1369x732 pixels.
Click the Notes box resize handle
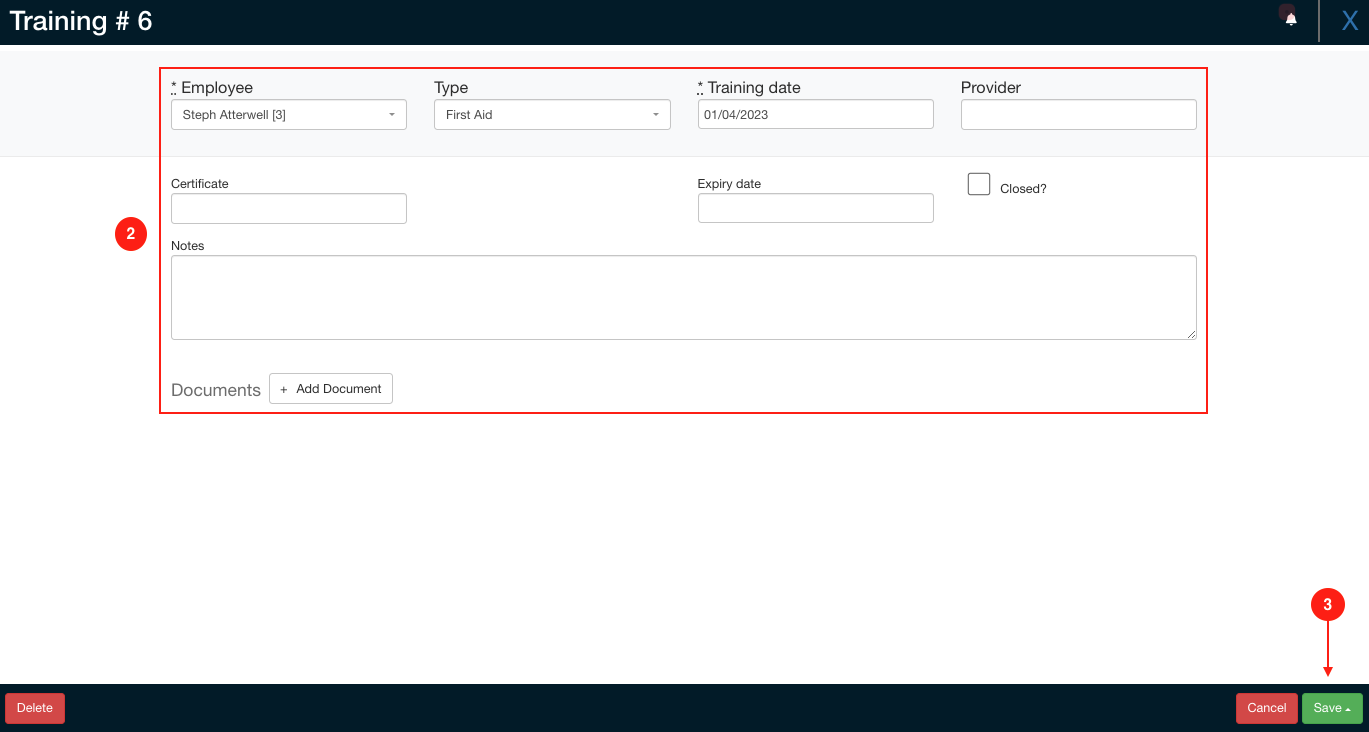1191,334
